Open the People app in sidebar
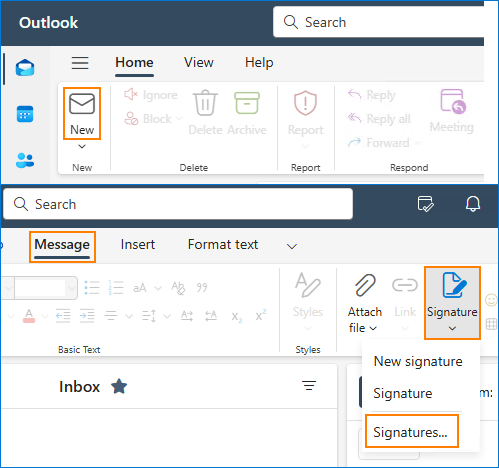This screenshot has height=468, width=499. (x=25, y=160)
